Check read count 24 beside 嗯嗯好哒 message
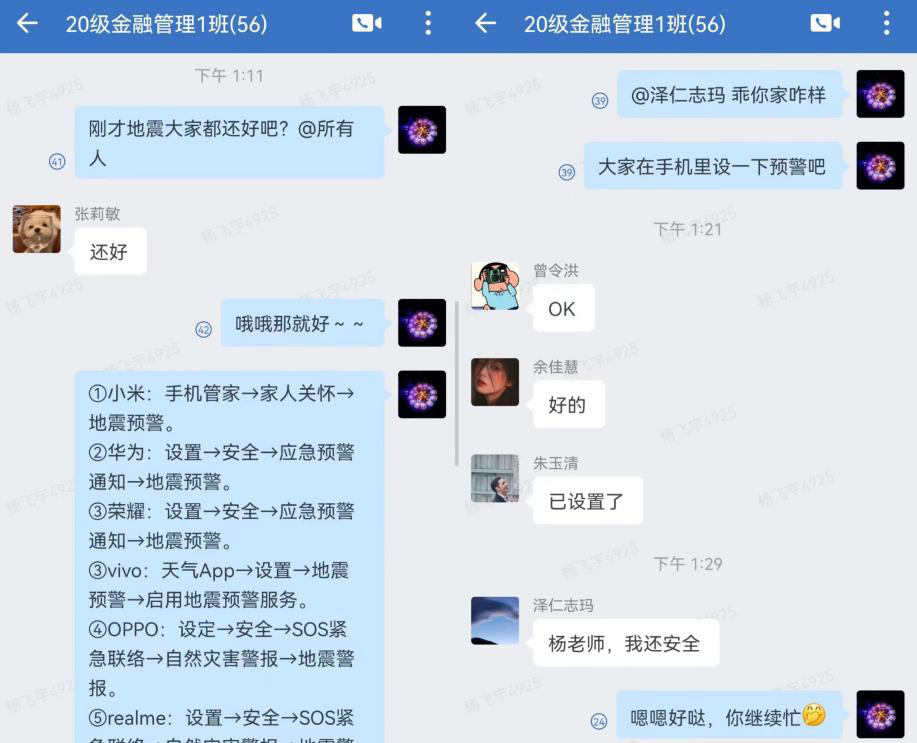This screenshot has width=917, height=743. [x=599, y=721]
